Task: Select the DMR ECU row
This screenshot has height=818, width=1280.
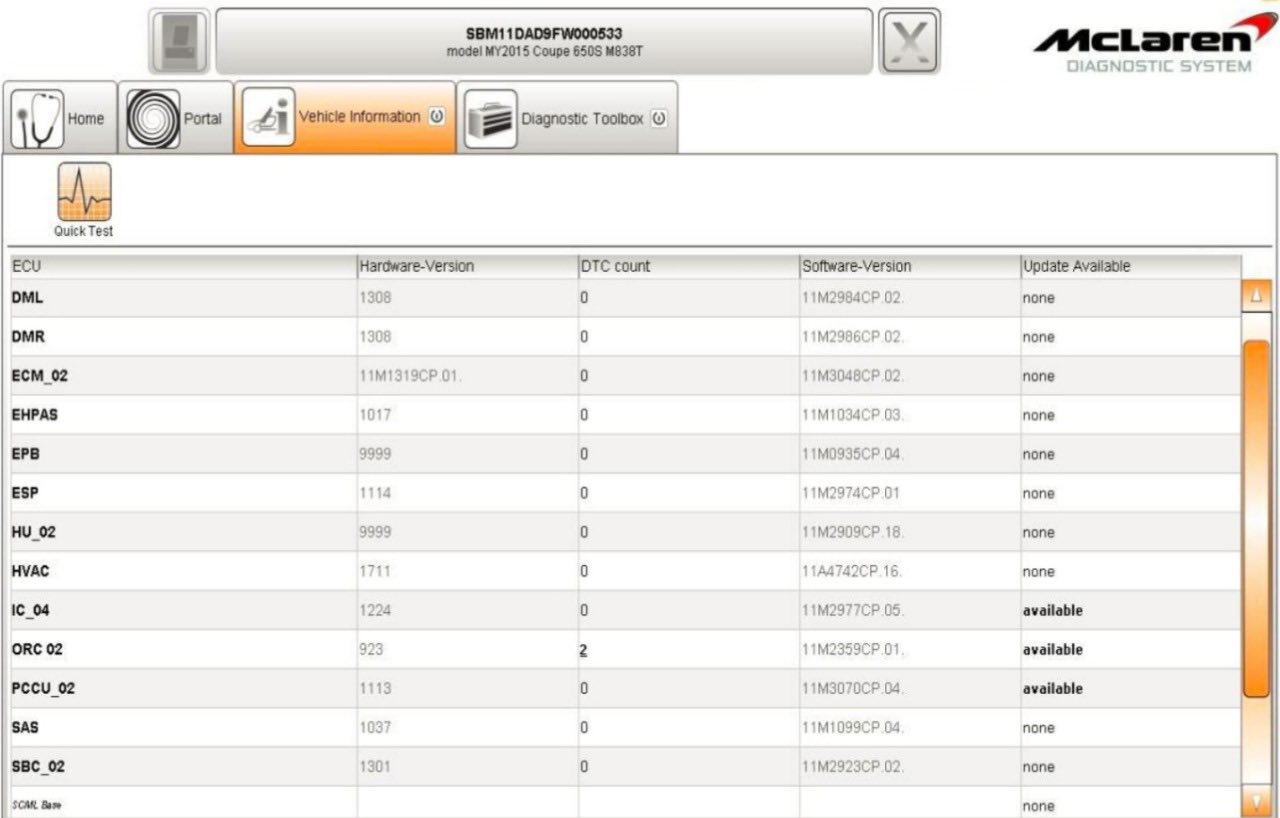Action: pos(625,337)
